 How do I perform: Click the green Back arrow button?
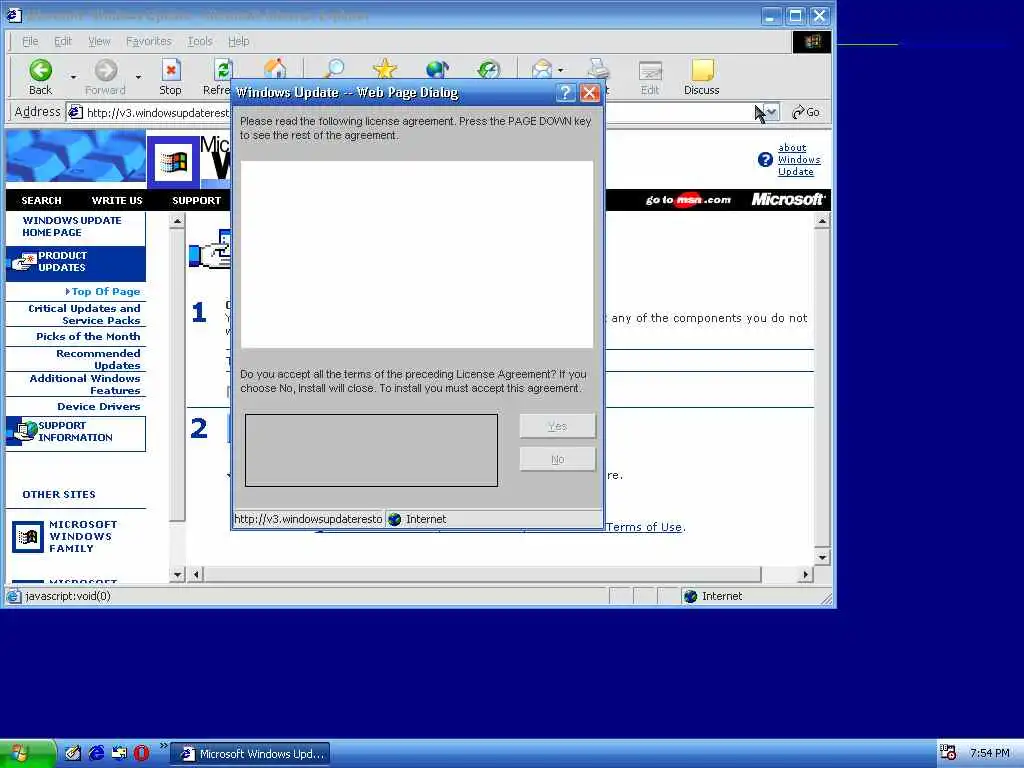tap(40, 71)
